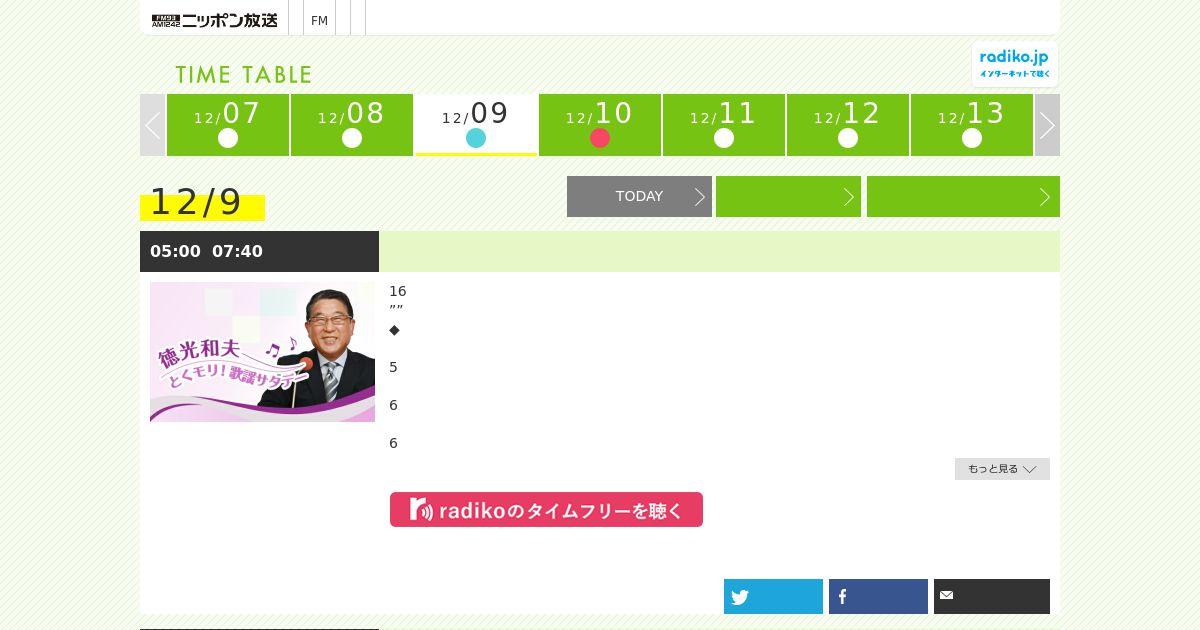The width and height of the screenshot is (1200, 630).
Task: Listen via radikoのタイムフリーを聴く button
Action: pos(546,509)
